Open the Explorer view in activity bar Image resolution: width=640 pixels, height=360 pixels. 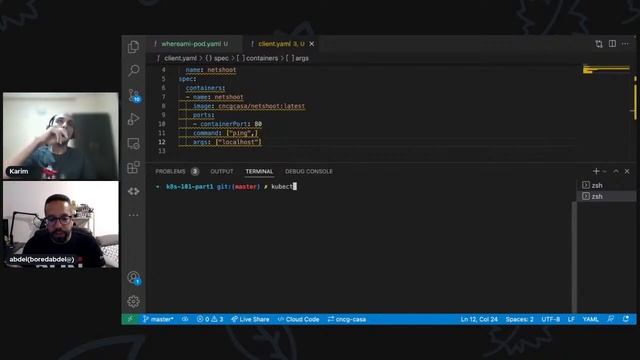pos(133,47)
